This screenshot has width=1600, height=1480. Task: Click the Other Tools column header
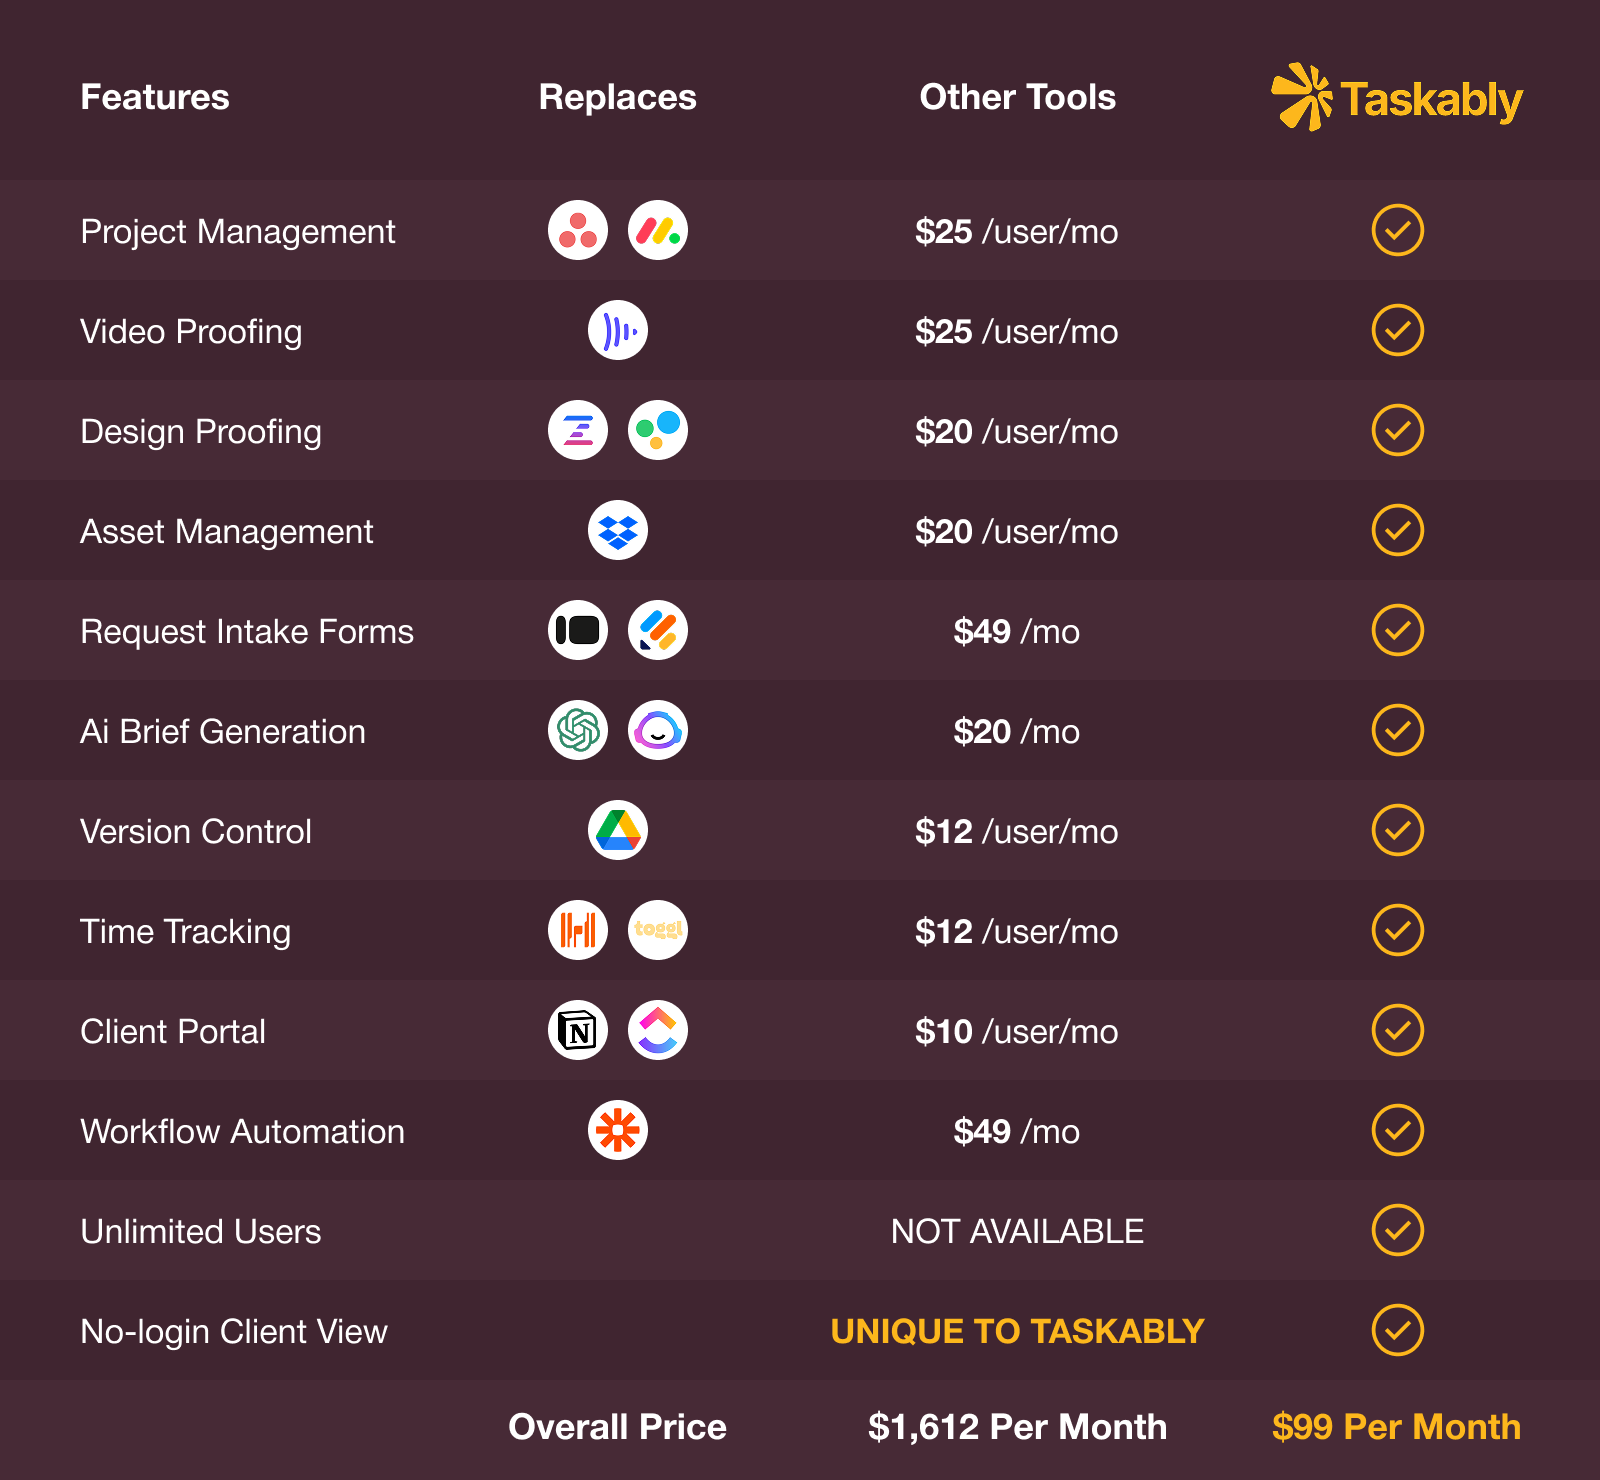pos(1017,97)
